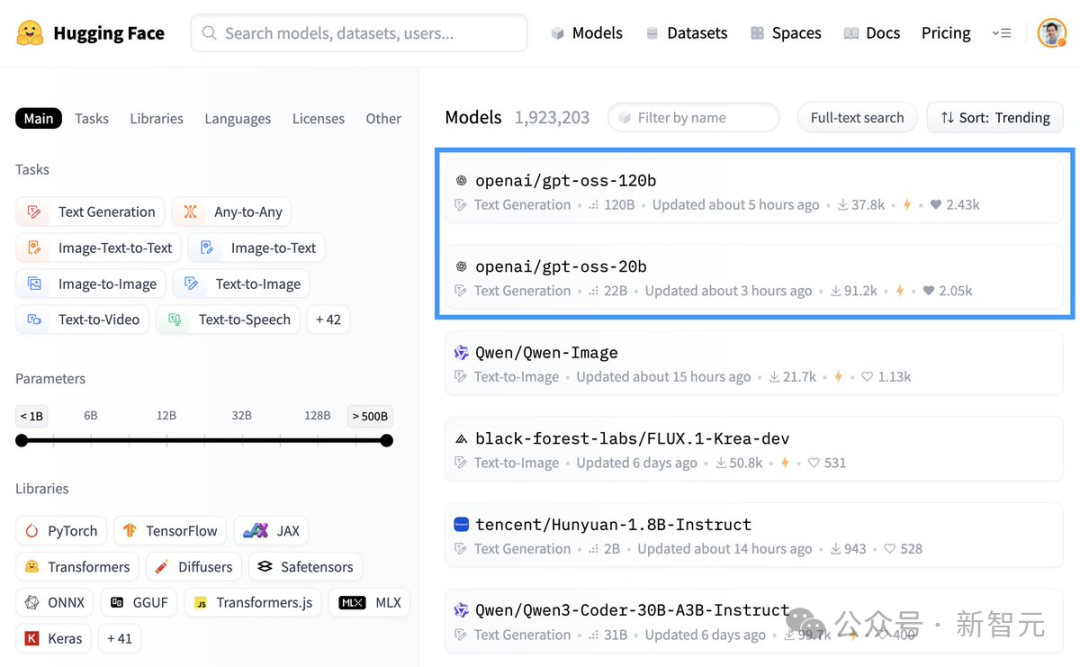The width and height of the screenshot is (1080, 667).
Task: Click the right handle of parameters slider
Action: 386,440
